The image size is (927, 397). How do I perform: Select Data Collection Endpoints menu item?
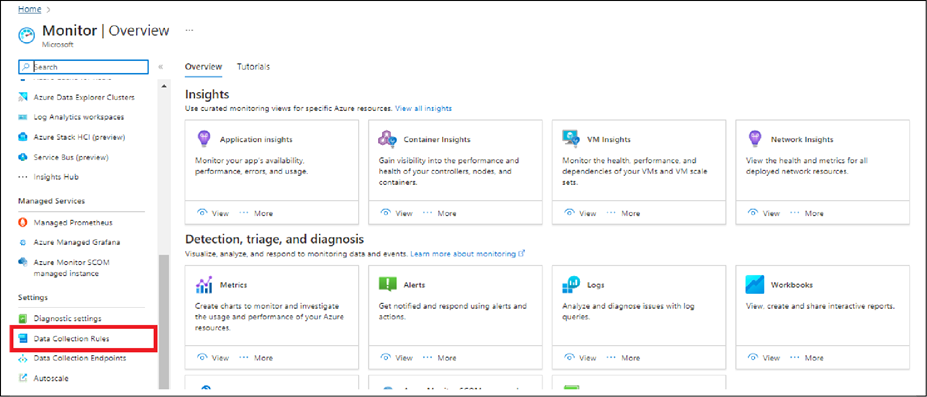81,358
